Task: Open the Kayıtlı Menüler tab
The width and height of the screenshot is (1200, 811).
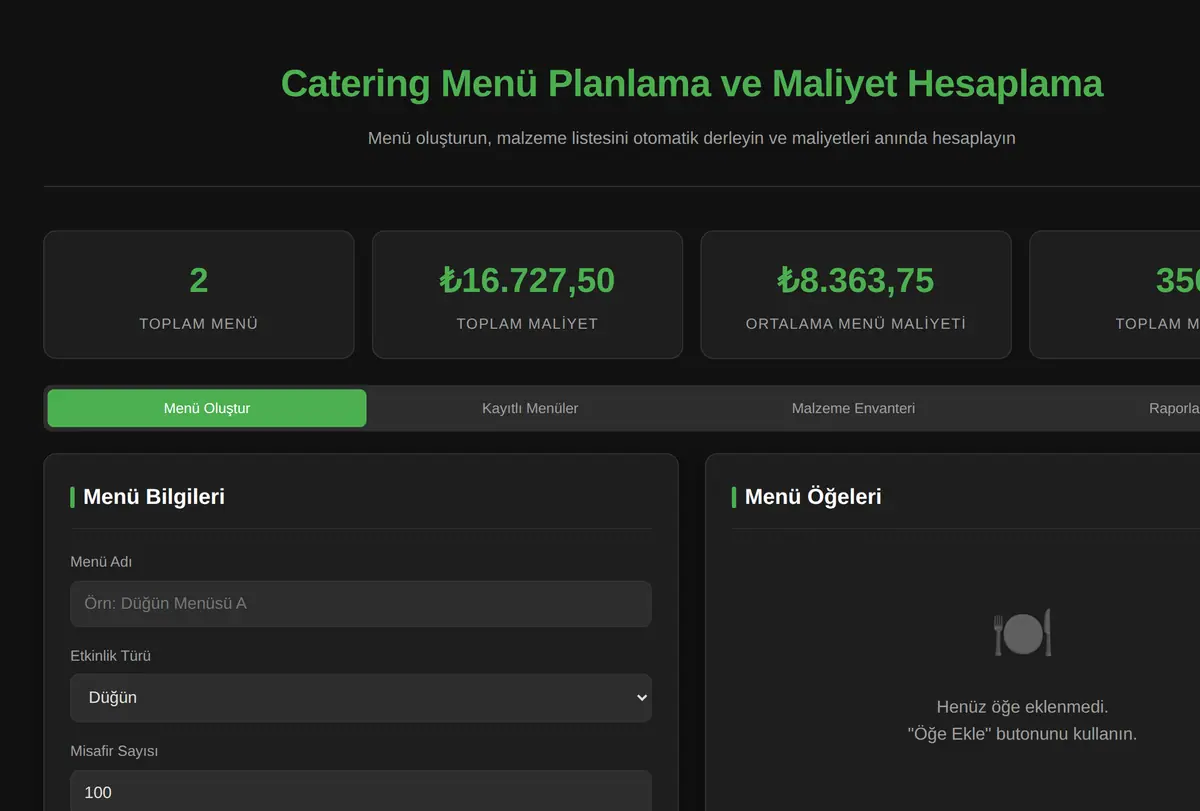Action: [530, 408]
